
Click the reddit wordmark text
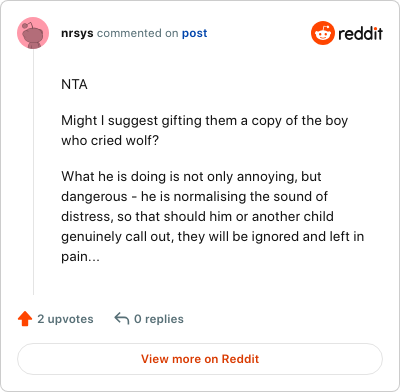pyautogui.click(x=360, y=33)
